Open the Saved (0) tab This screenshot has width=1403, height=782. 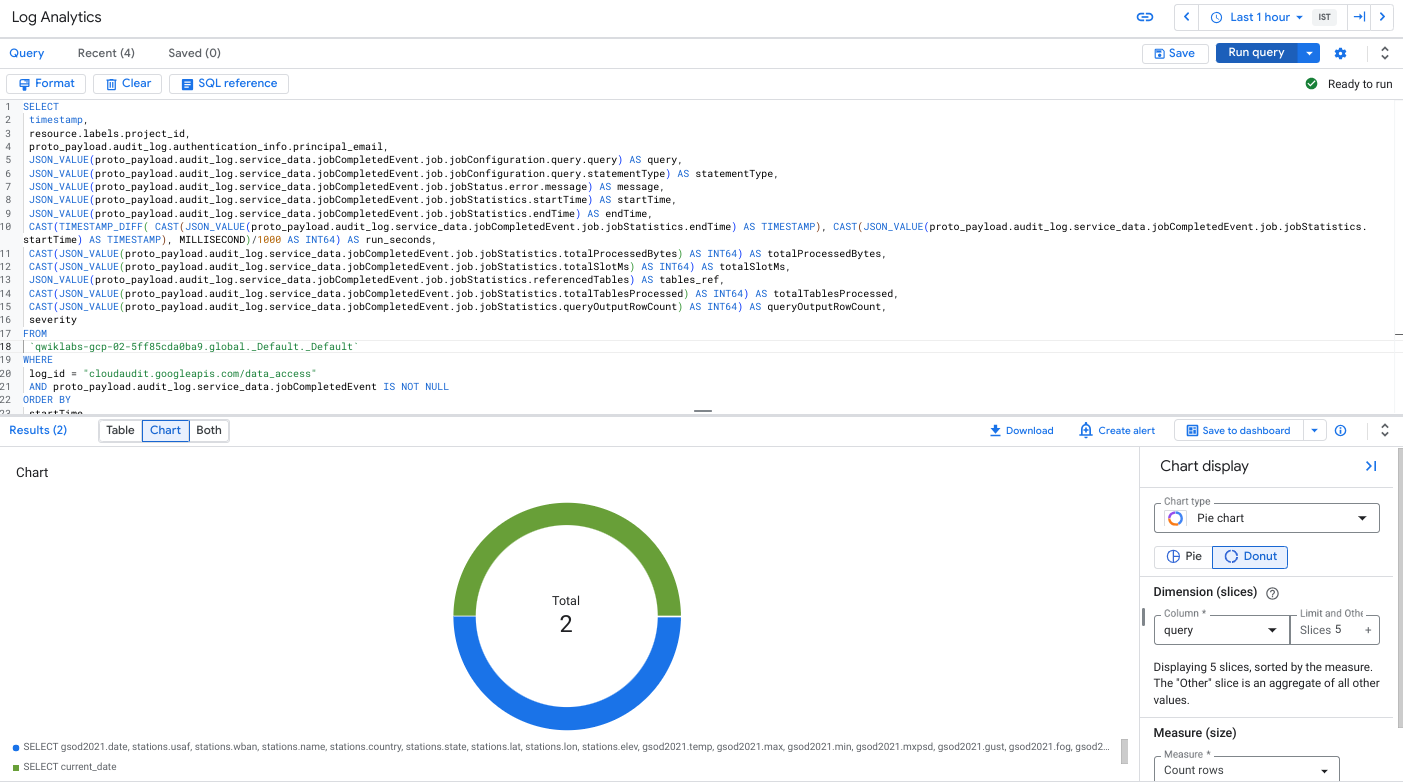[x=194, y=53]
